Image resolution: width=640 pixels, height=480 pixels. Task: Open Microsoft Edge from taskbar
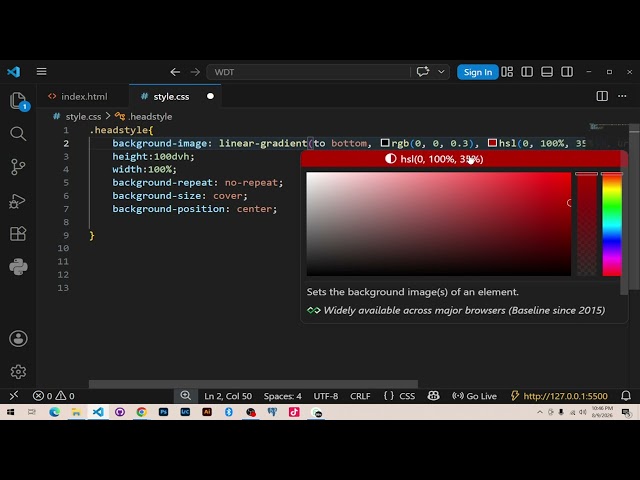click(54, 412)
